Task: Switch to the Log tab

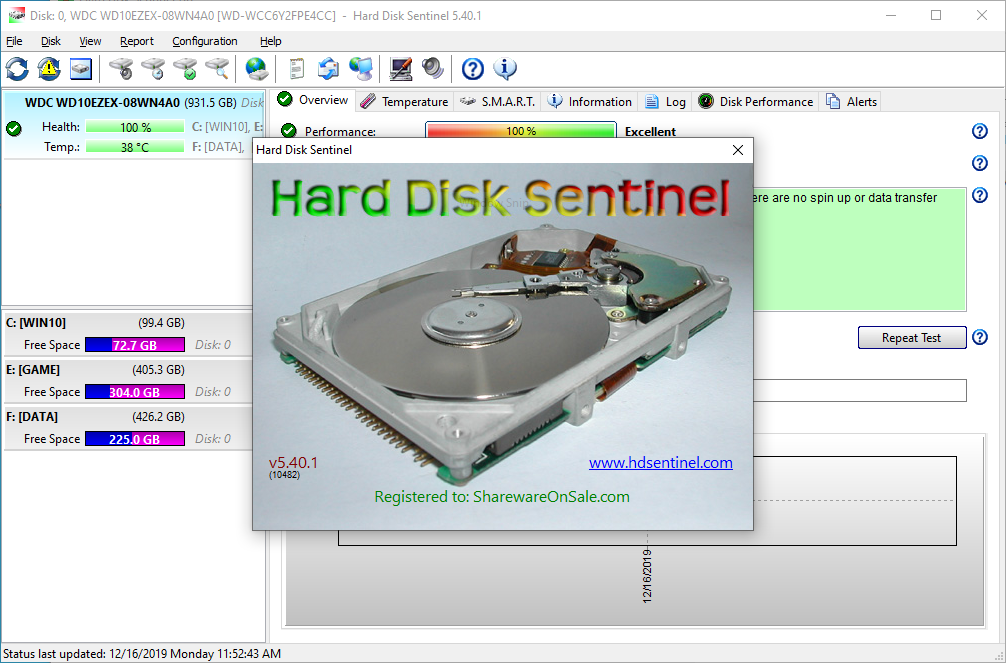Action: pyautogui.click(x=665, y=101)
